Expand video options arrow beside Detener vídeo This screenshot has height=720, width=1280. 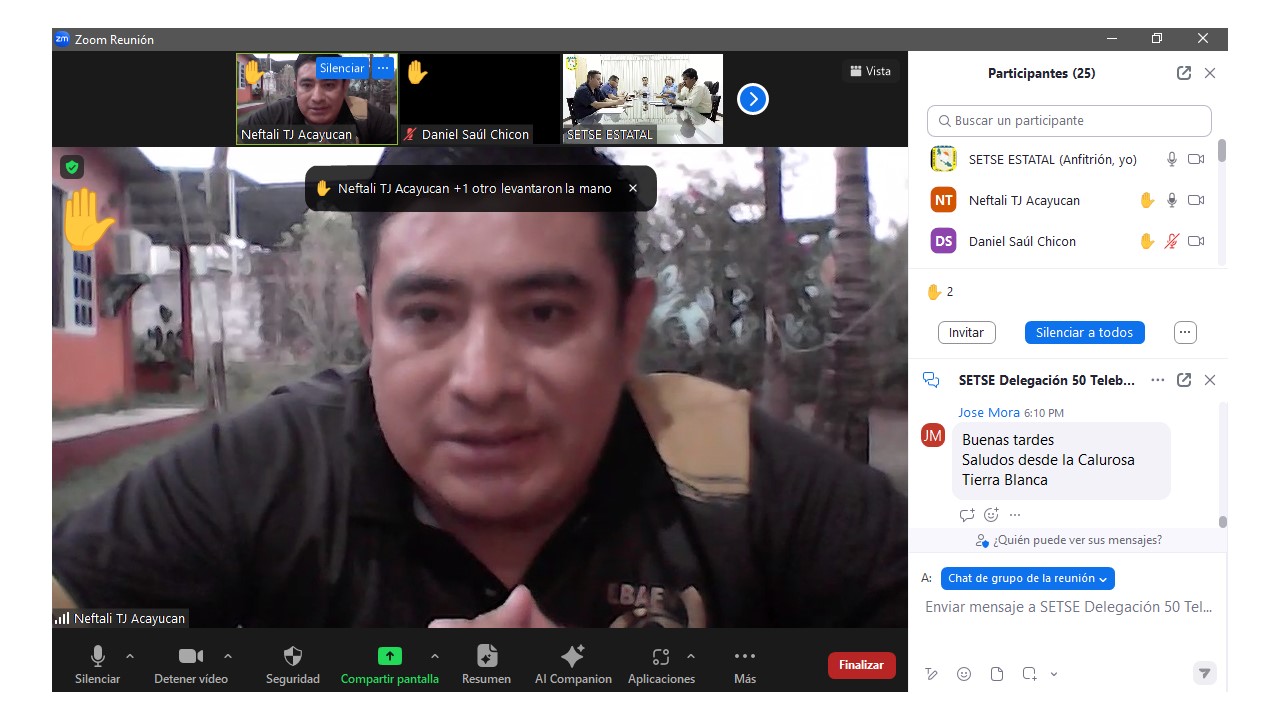[228, 656]
